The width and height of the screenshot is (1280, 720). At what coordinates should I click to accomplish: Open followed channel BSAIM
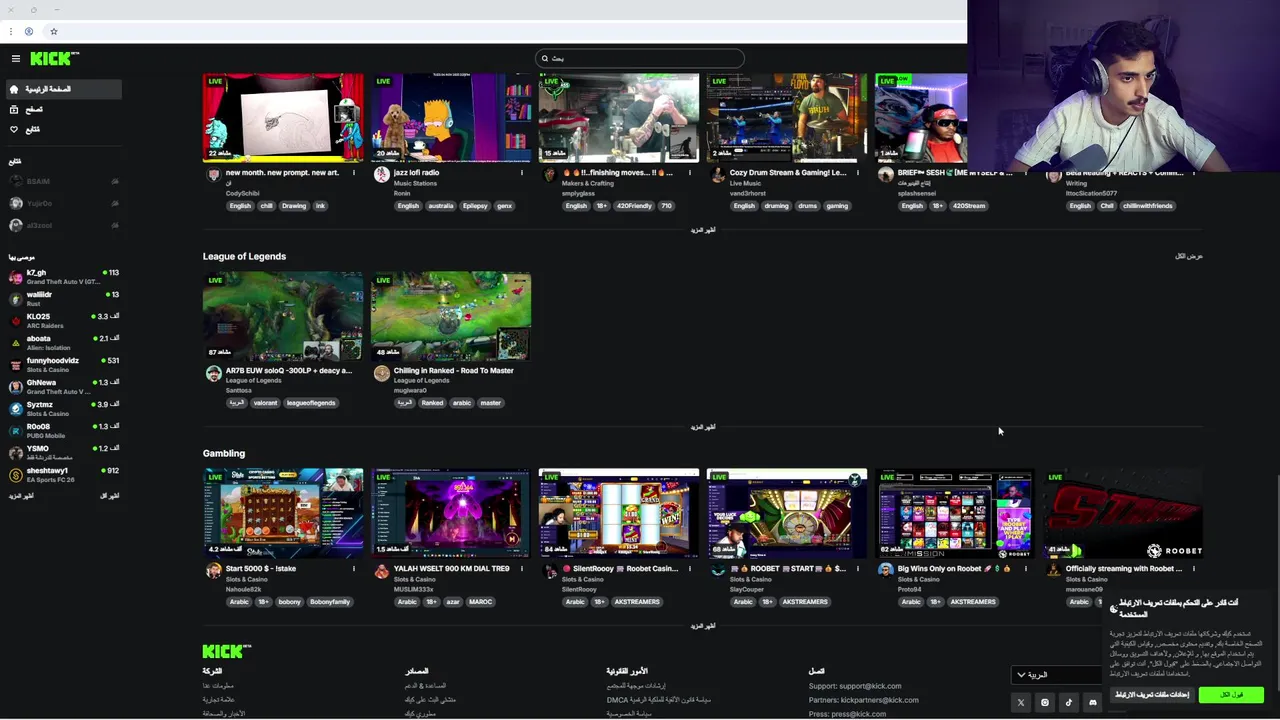click(x=64, y=181)
